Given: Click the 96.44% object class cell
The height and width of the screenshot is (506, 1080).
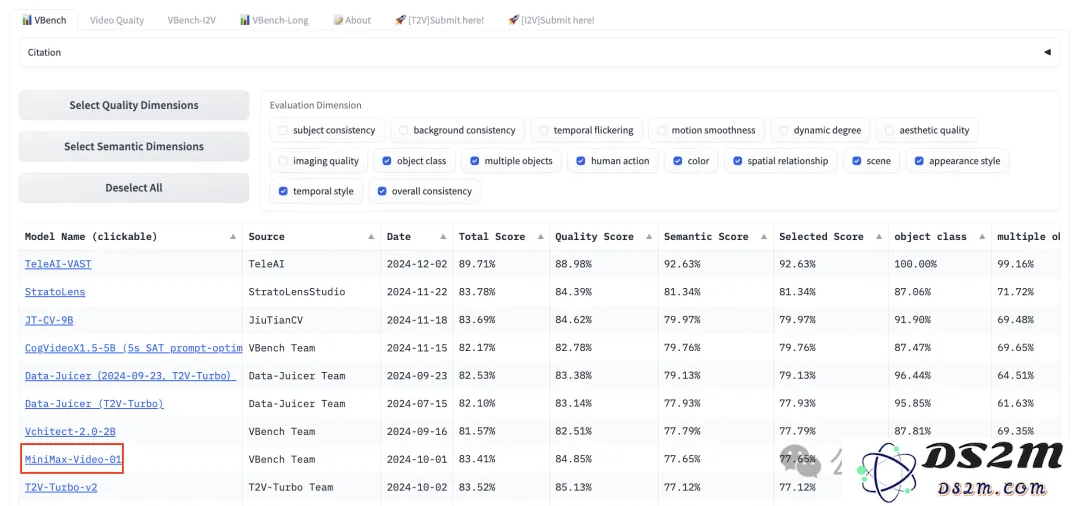Looking at the screenshot, I should [940, 376].
